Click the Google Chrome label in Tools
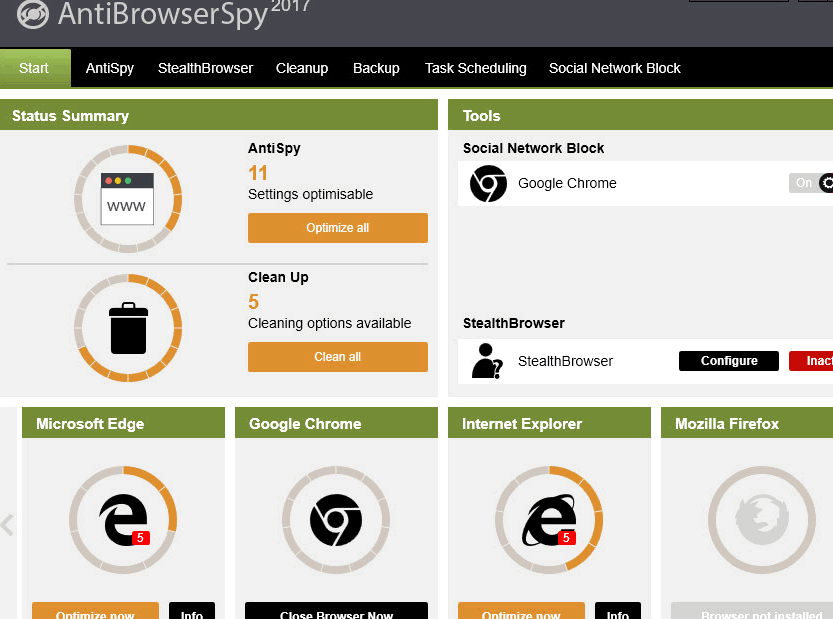The width and height of the screenshot is (833, 619). (567, 183)
